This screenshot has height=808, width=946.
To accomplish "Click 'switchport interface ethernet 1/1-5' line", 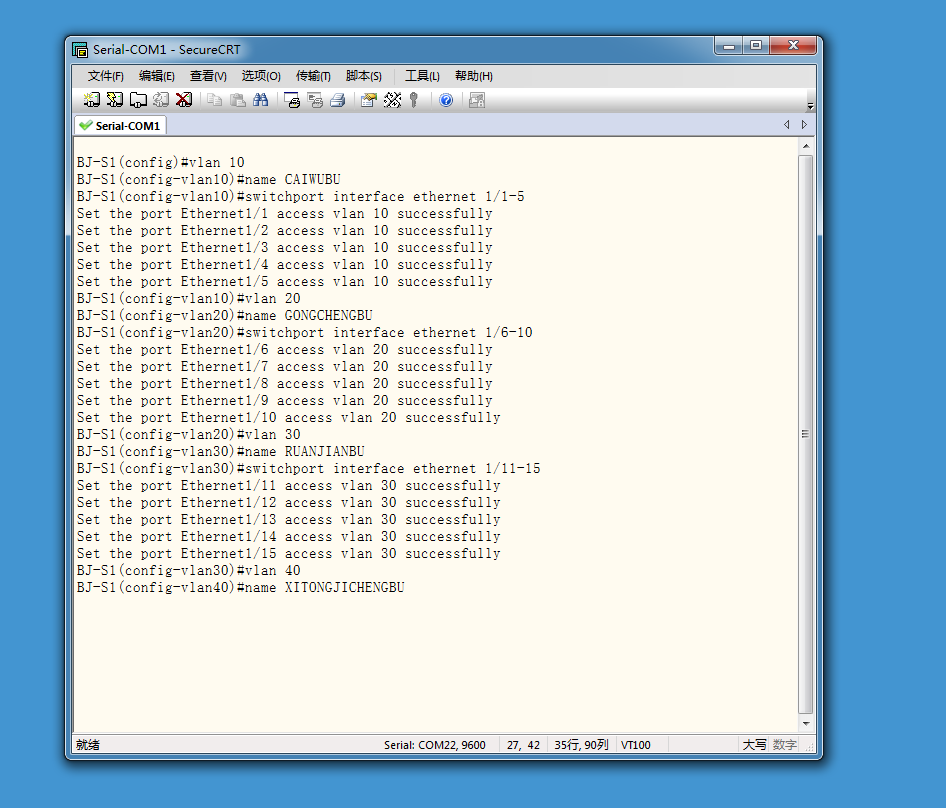I will click(300, 196).
